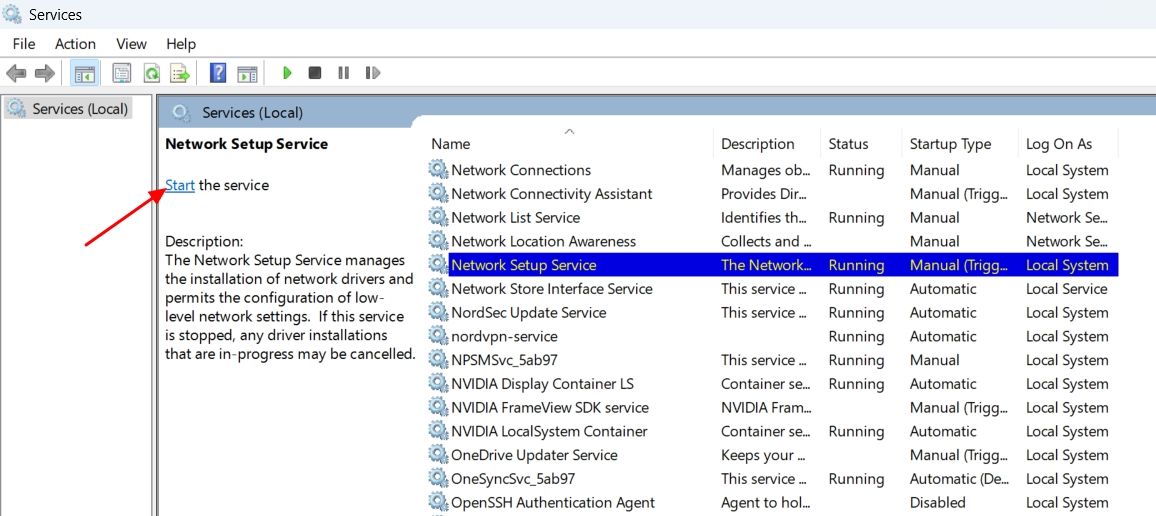Select Network Store Interface Service row
This screenshot has width=1156, height=516.
(772, 289)
